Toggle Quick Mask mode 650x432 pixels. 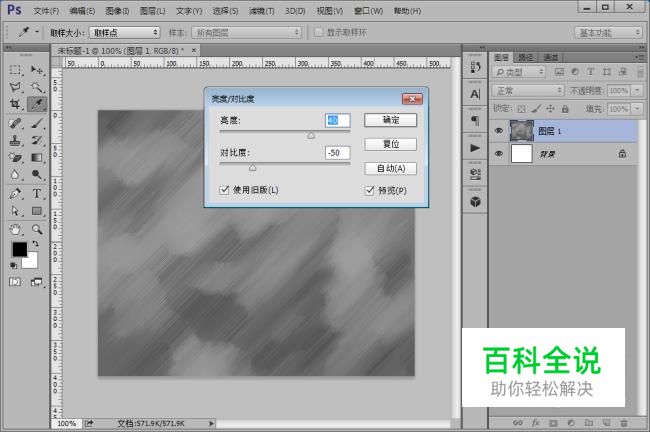click(15, 282)
